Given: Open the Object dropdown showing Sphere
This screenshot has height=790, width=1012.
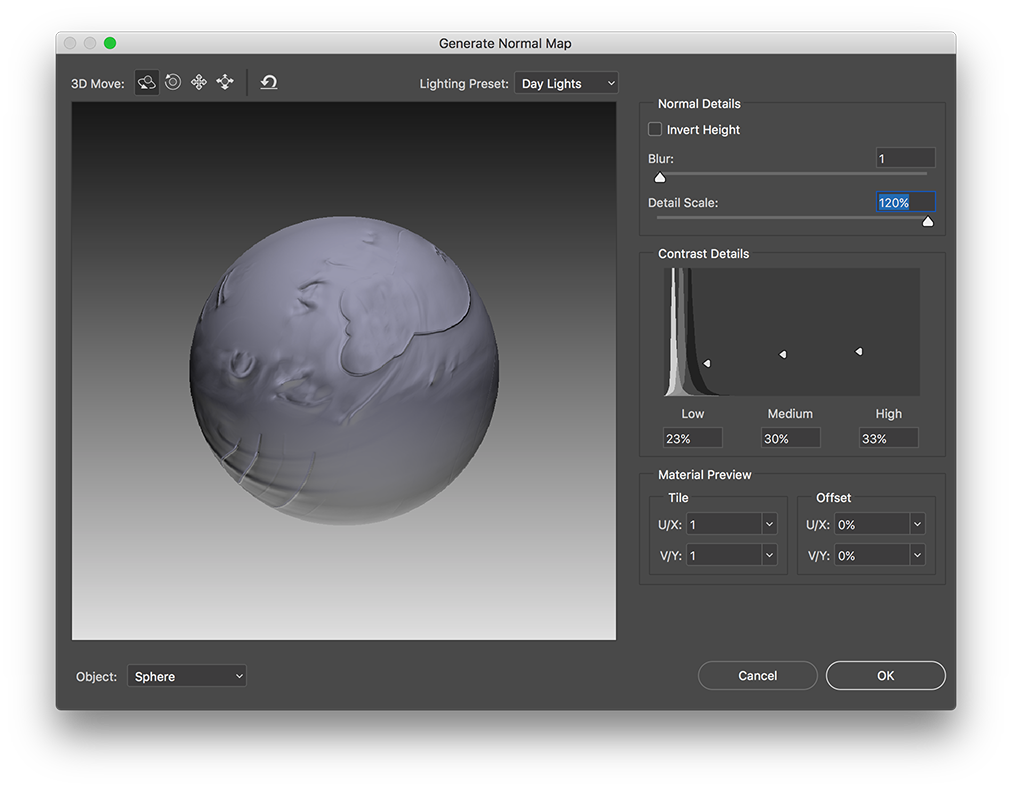Looking at the screenshot, I should [186, 676].
